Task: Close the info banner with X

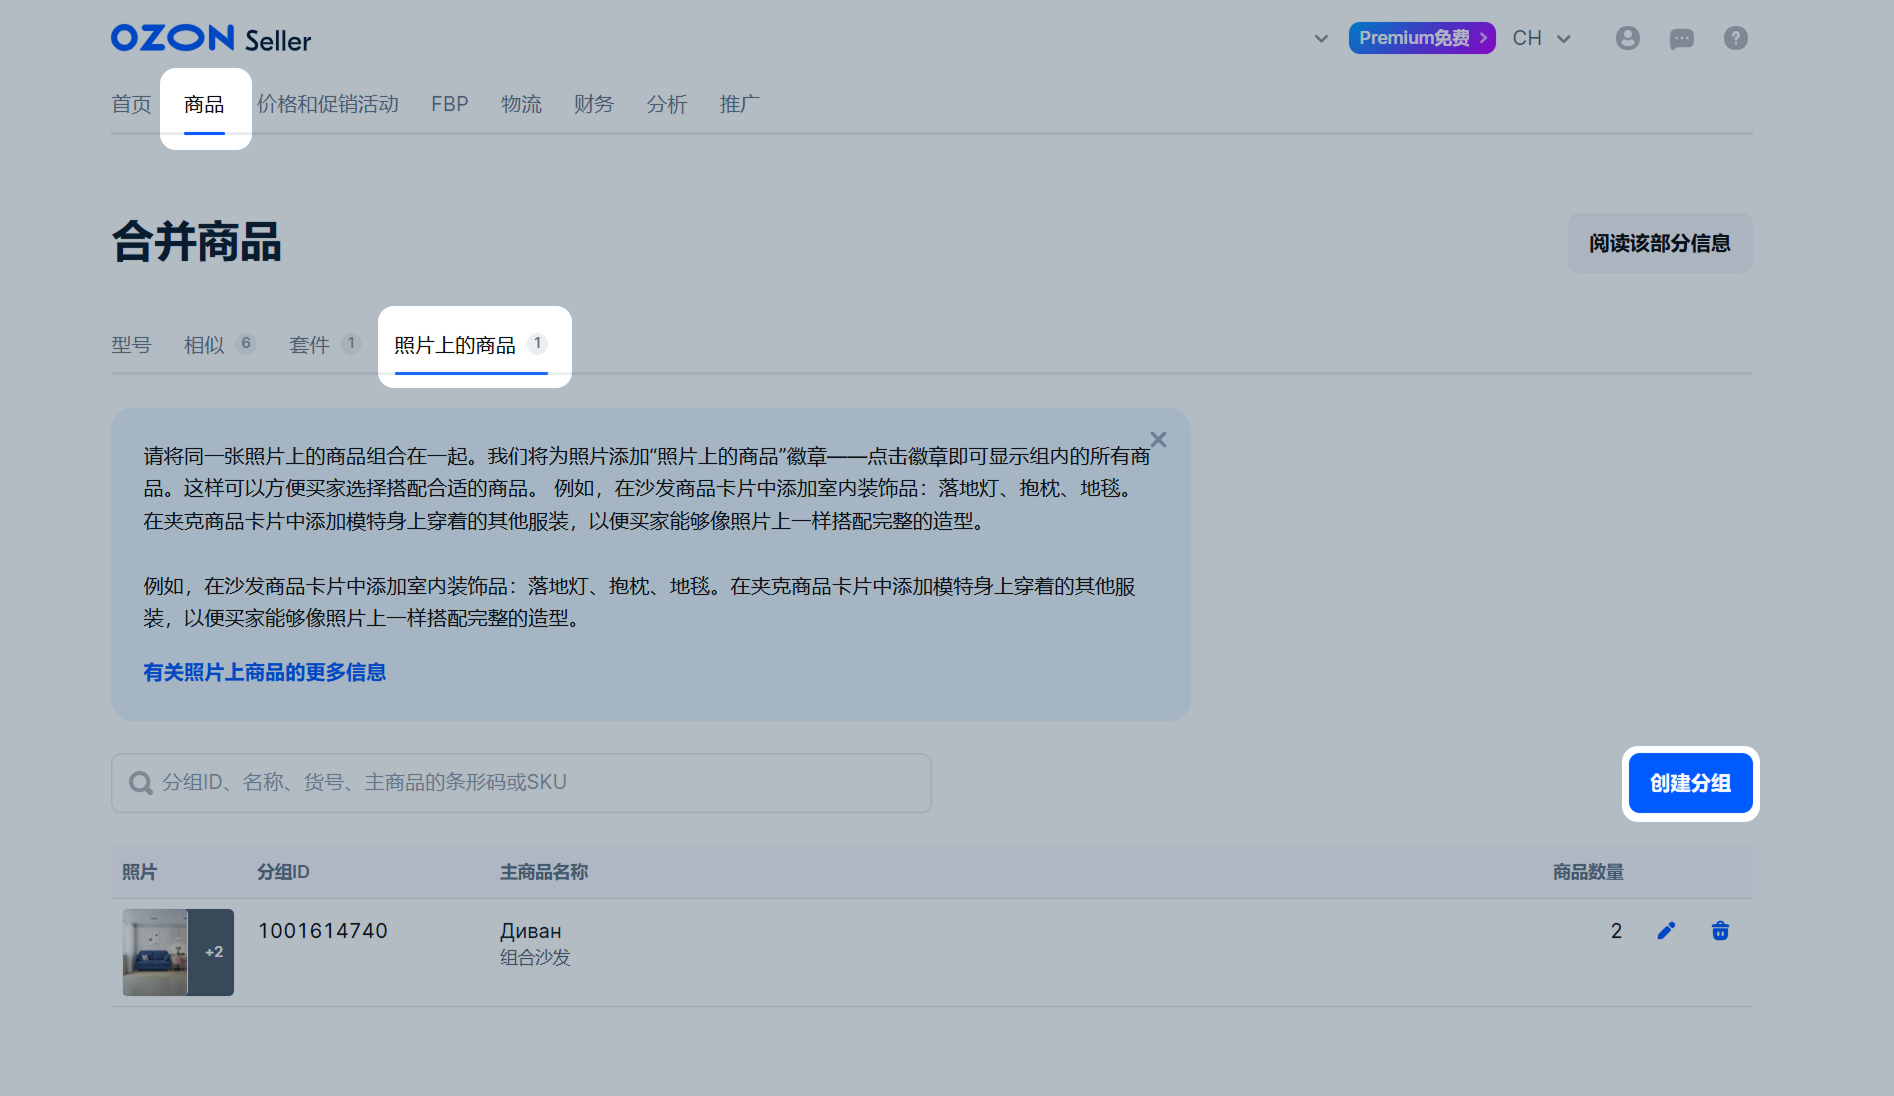Action: coord(1158,440)
